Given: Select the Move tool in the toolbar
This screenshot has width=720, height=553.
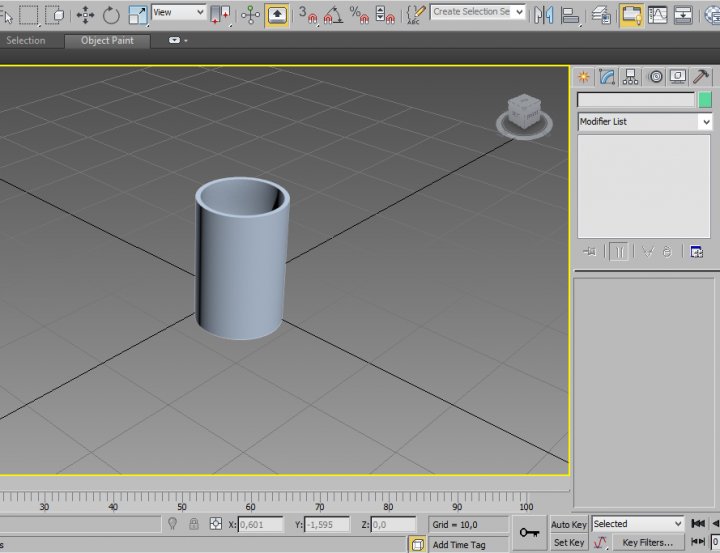Looking at the screenshot, I should [x=85, y=14].
